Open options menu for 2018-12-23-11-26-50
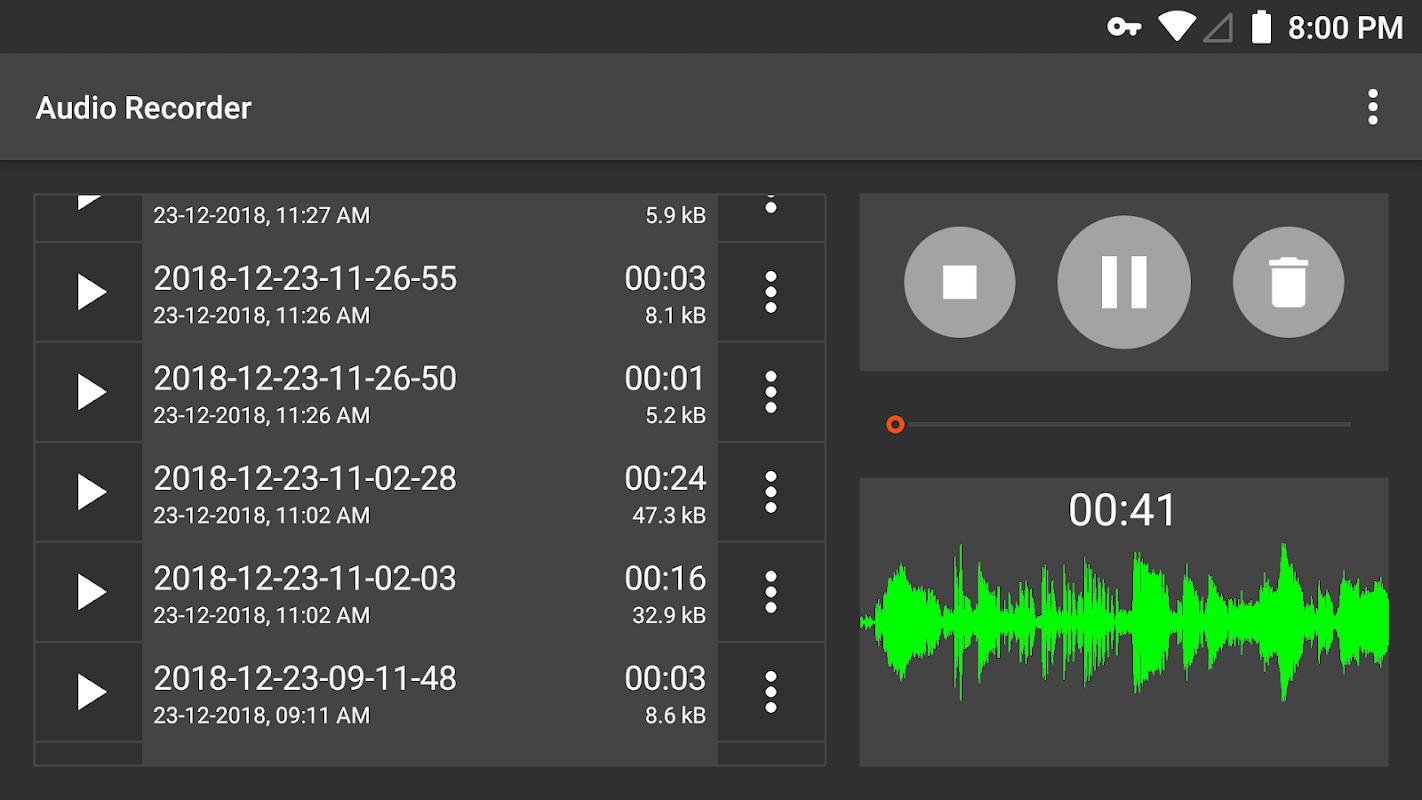 pos(771,392)
